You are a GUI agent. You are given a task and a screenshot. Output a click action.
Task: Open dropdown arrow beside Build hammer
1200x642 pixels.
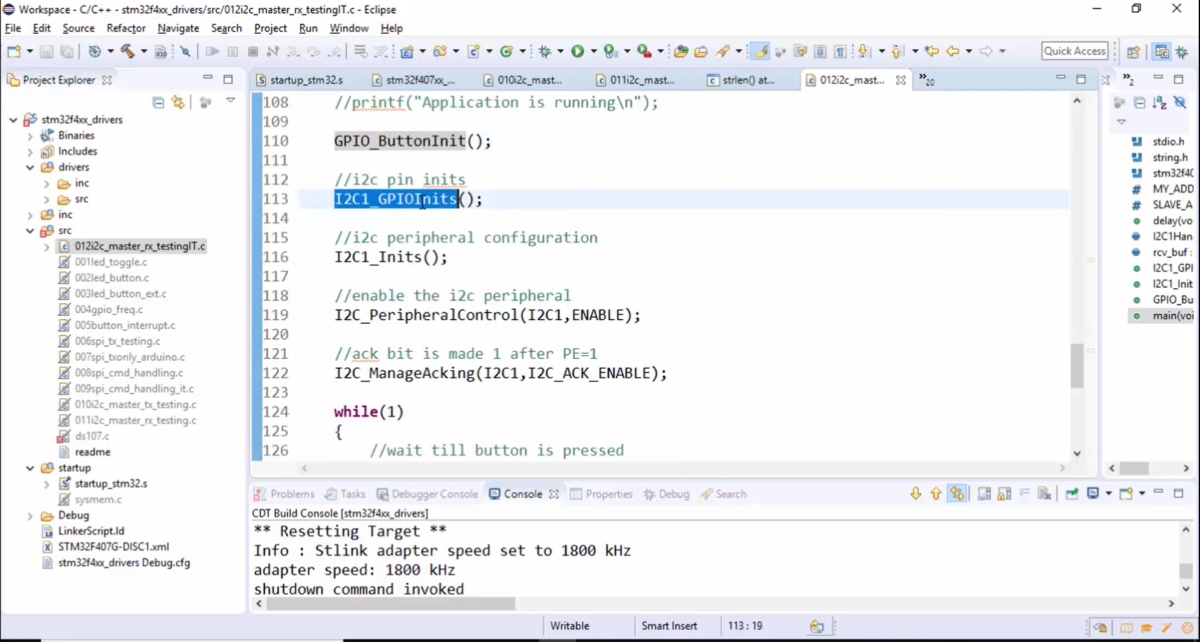pyautogui.click(x=143, y=51)
